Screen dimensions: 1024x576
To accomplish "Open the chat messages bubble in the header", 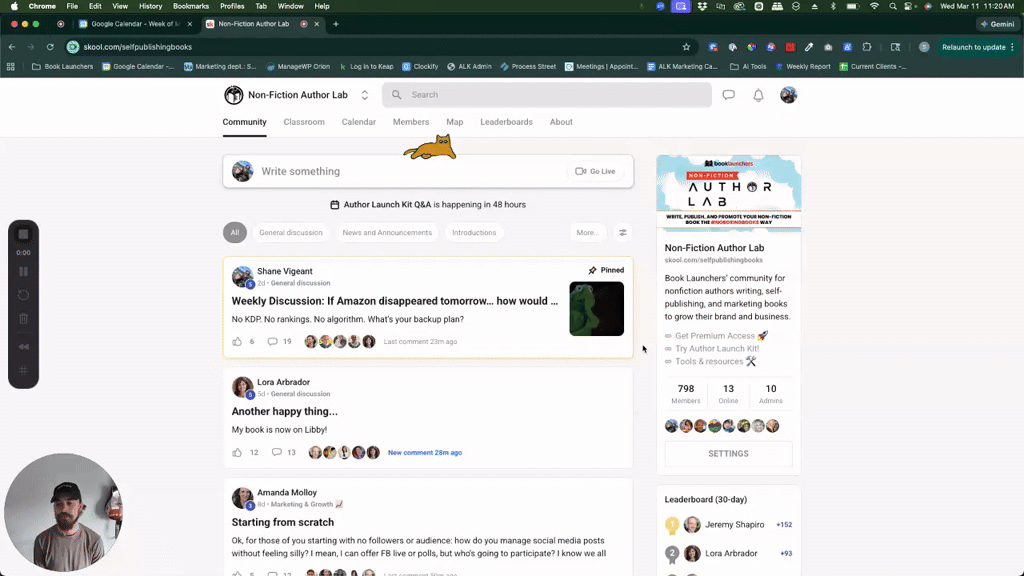I will pyautogui.click(x=728, y=95).
